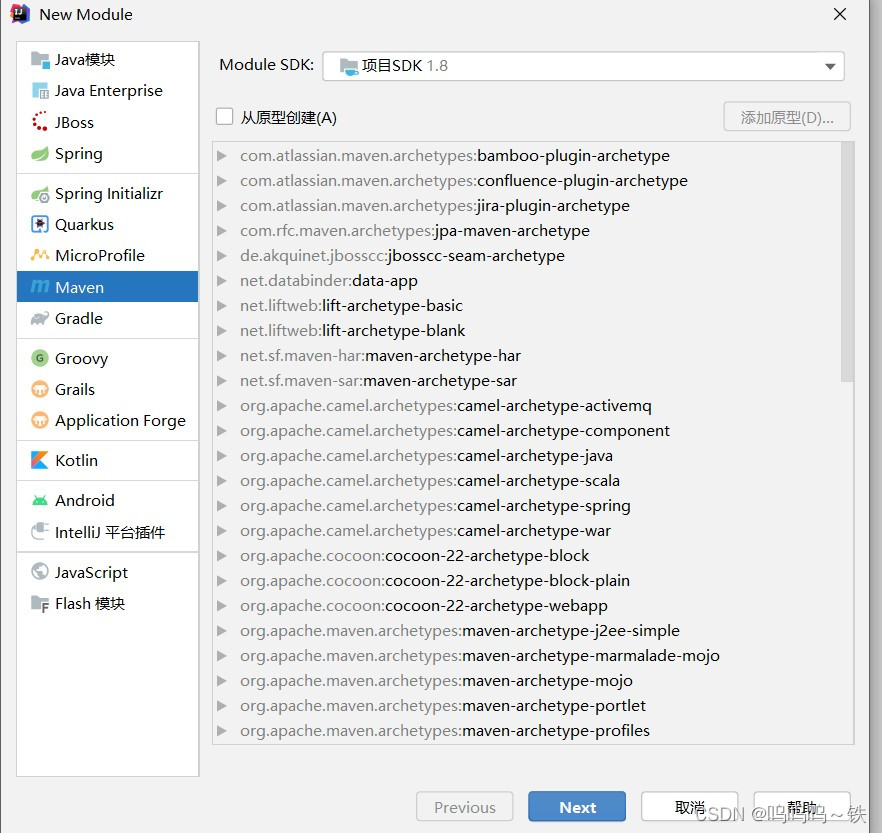This screenshot has height=833, width=882.
Task: Close the New Module dialog
Action: [839, 14]
